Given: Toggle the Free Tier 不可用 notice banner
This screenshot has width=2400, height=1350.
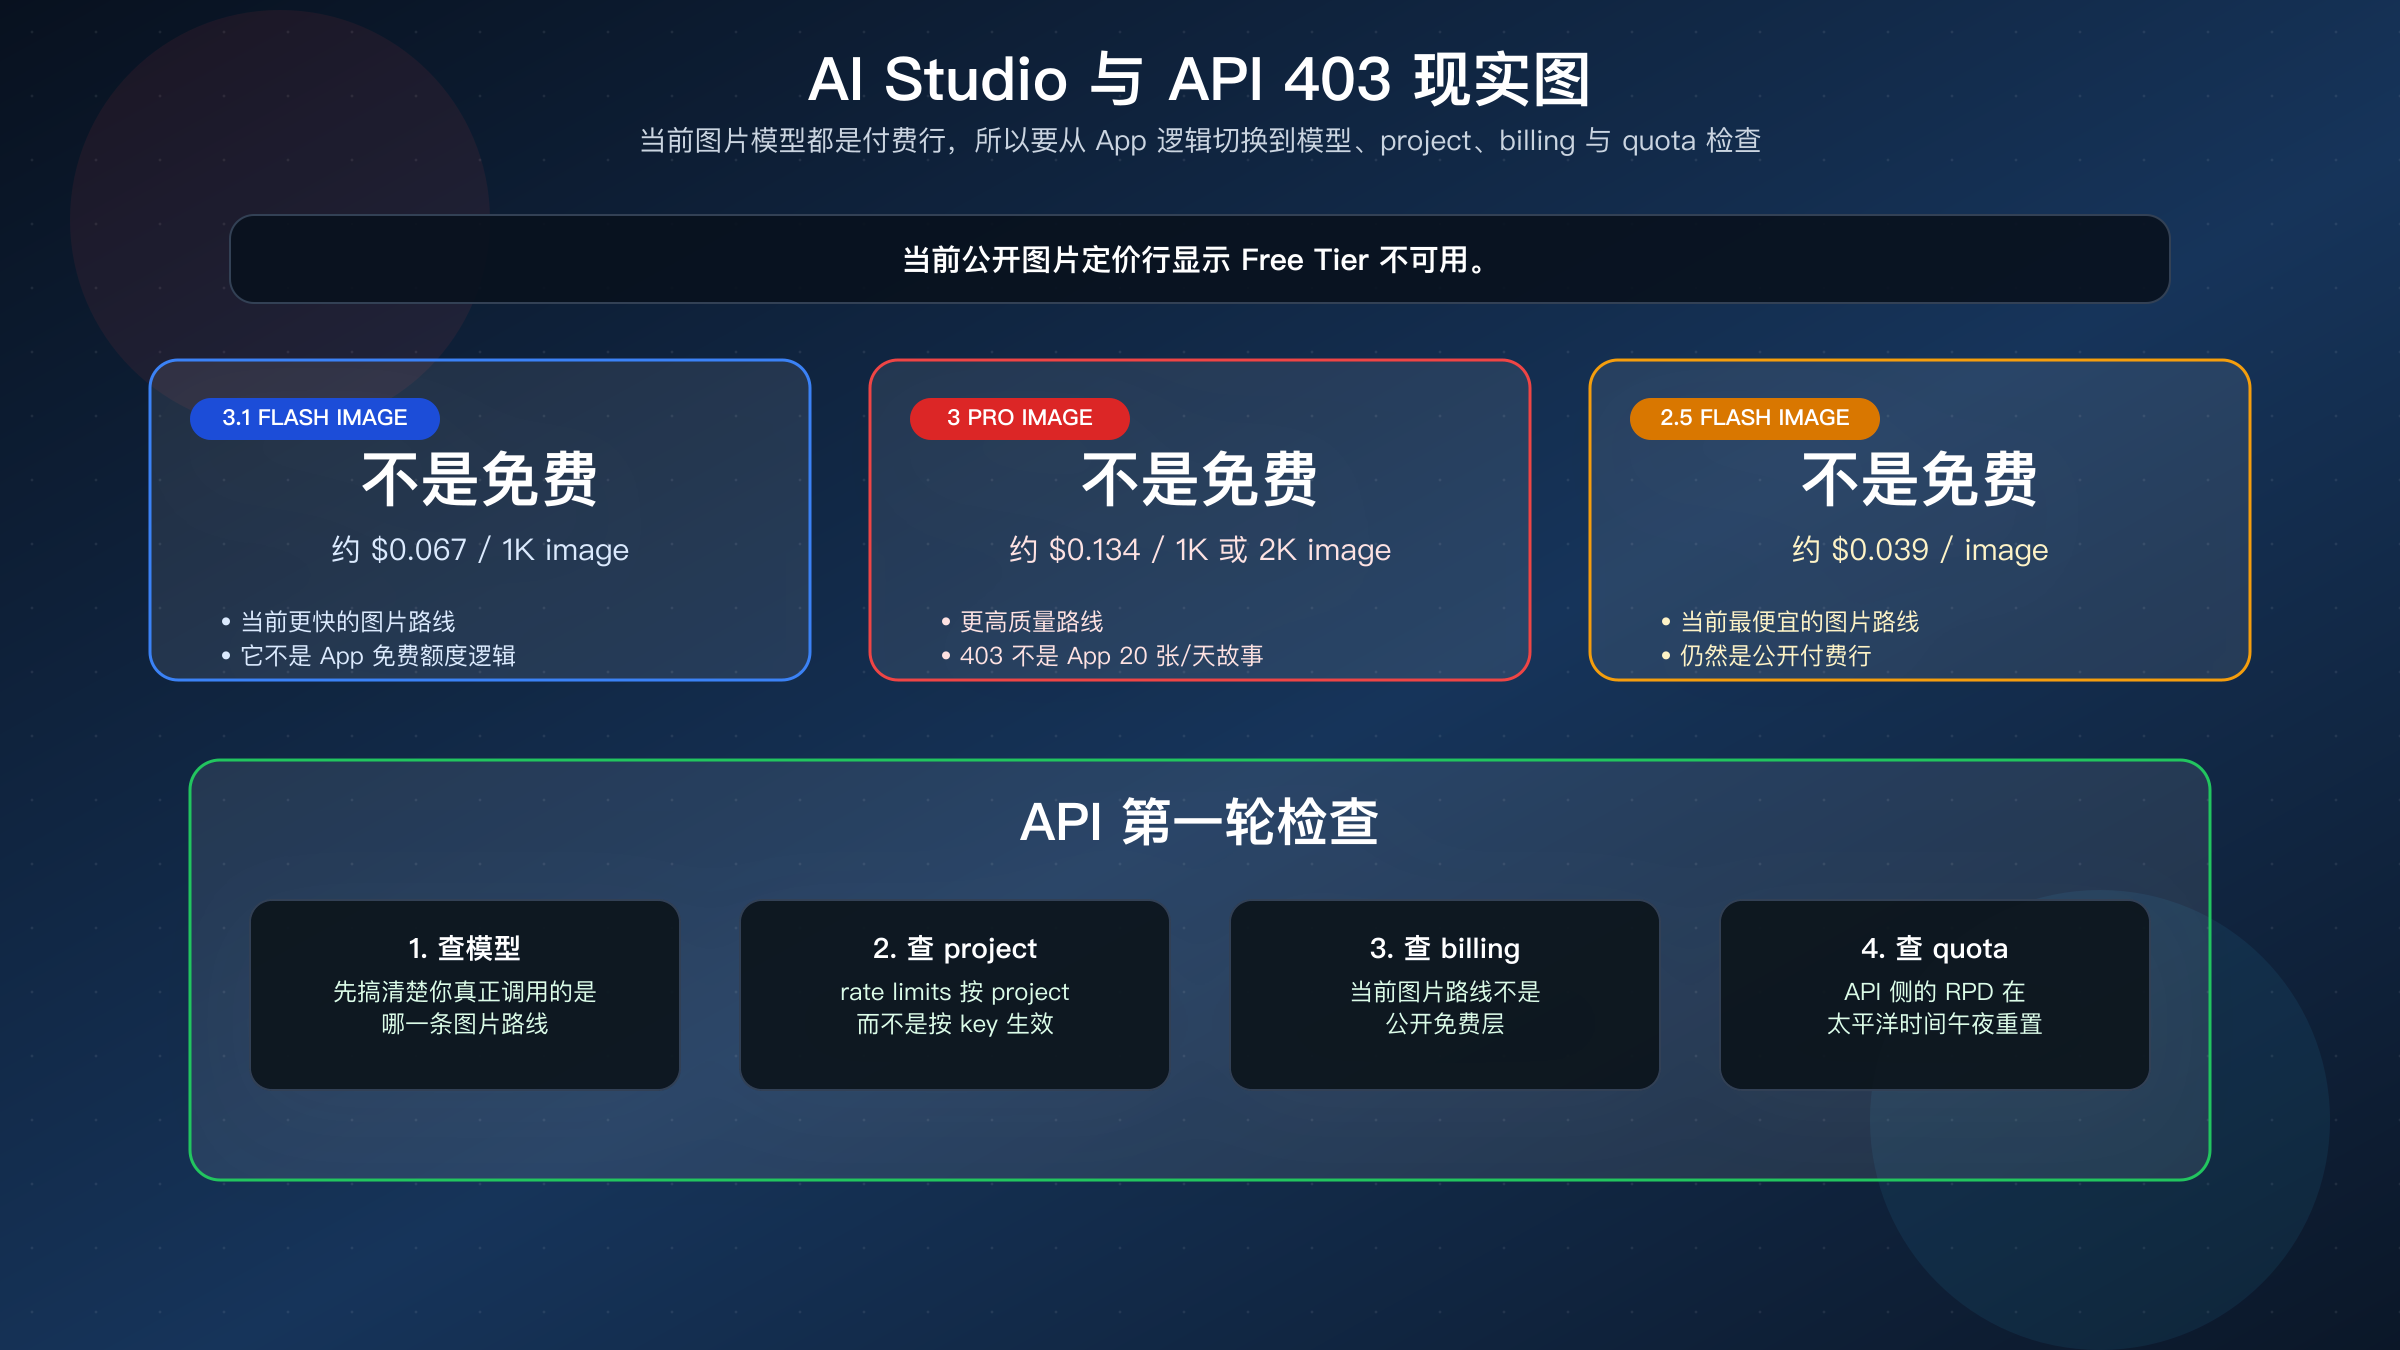Looking at the screenshot, I should click(1198, 258).
